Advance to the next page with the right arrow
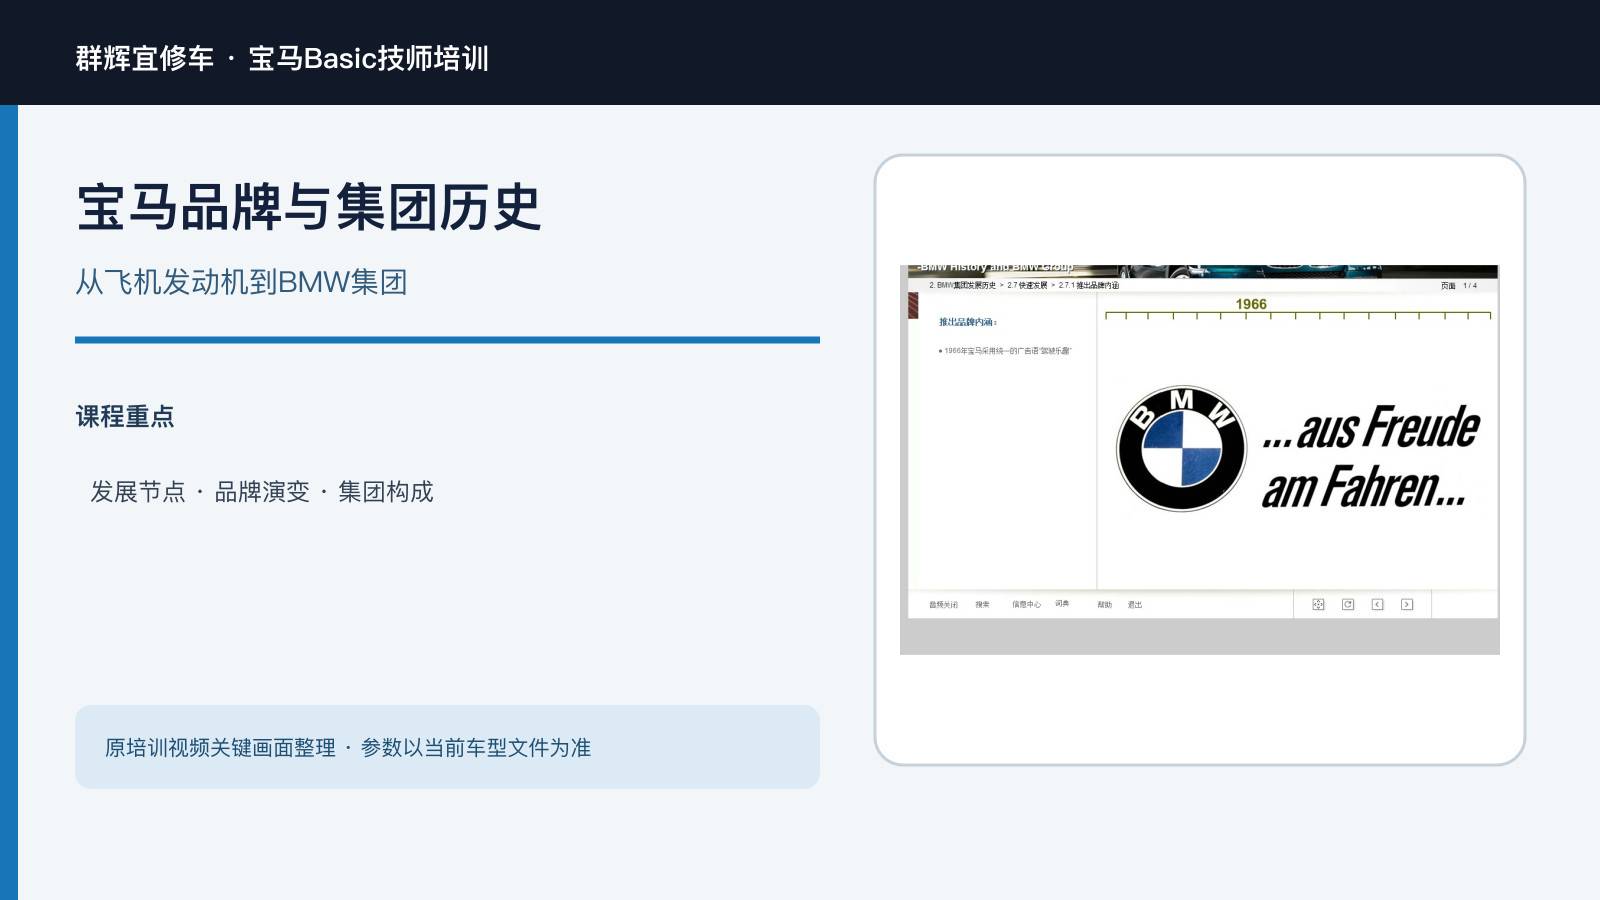The image size is (1600, 900). click(x=1407, y=604)
